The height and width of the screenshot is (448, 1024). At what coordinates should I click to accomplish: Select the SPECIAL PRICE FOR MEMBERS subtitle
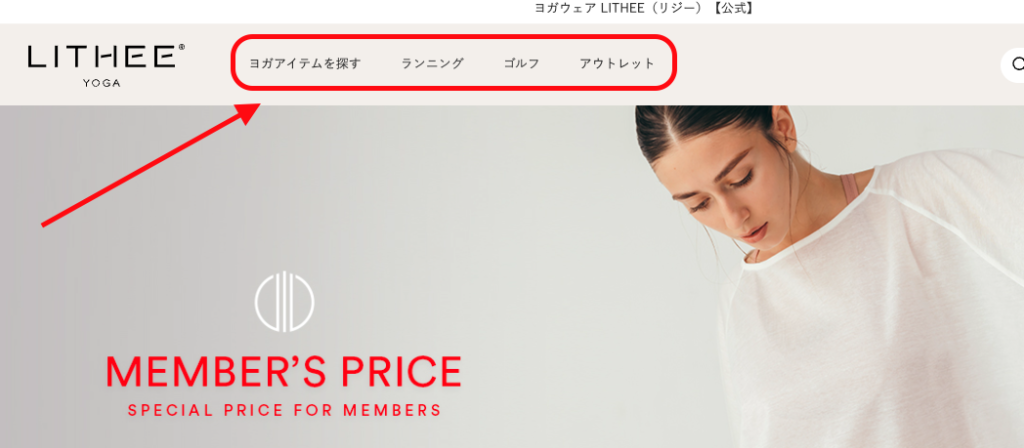(285, 411)
